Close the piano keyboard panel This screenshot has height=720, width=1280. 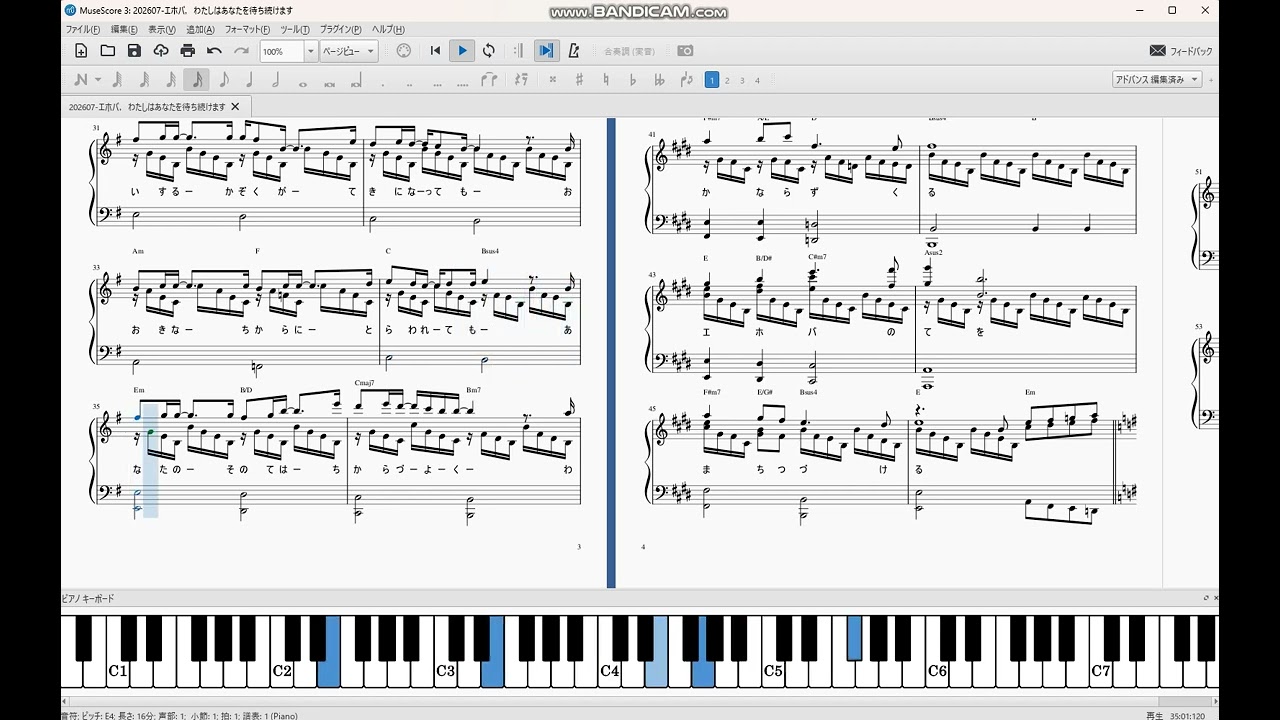[1216, 598]
